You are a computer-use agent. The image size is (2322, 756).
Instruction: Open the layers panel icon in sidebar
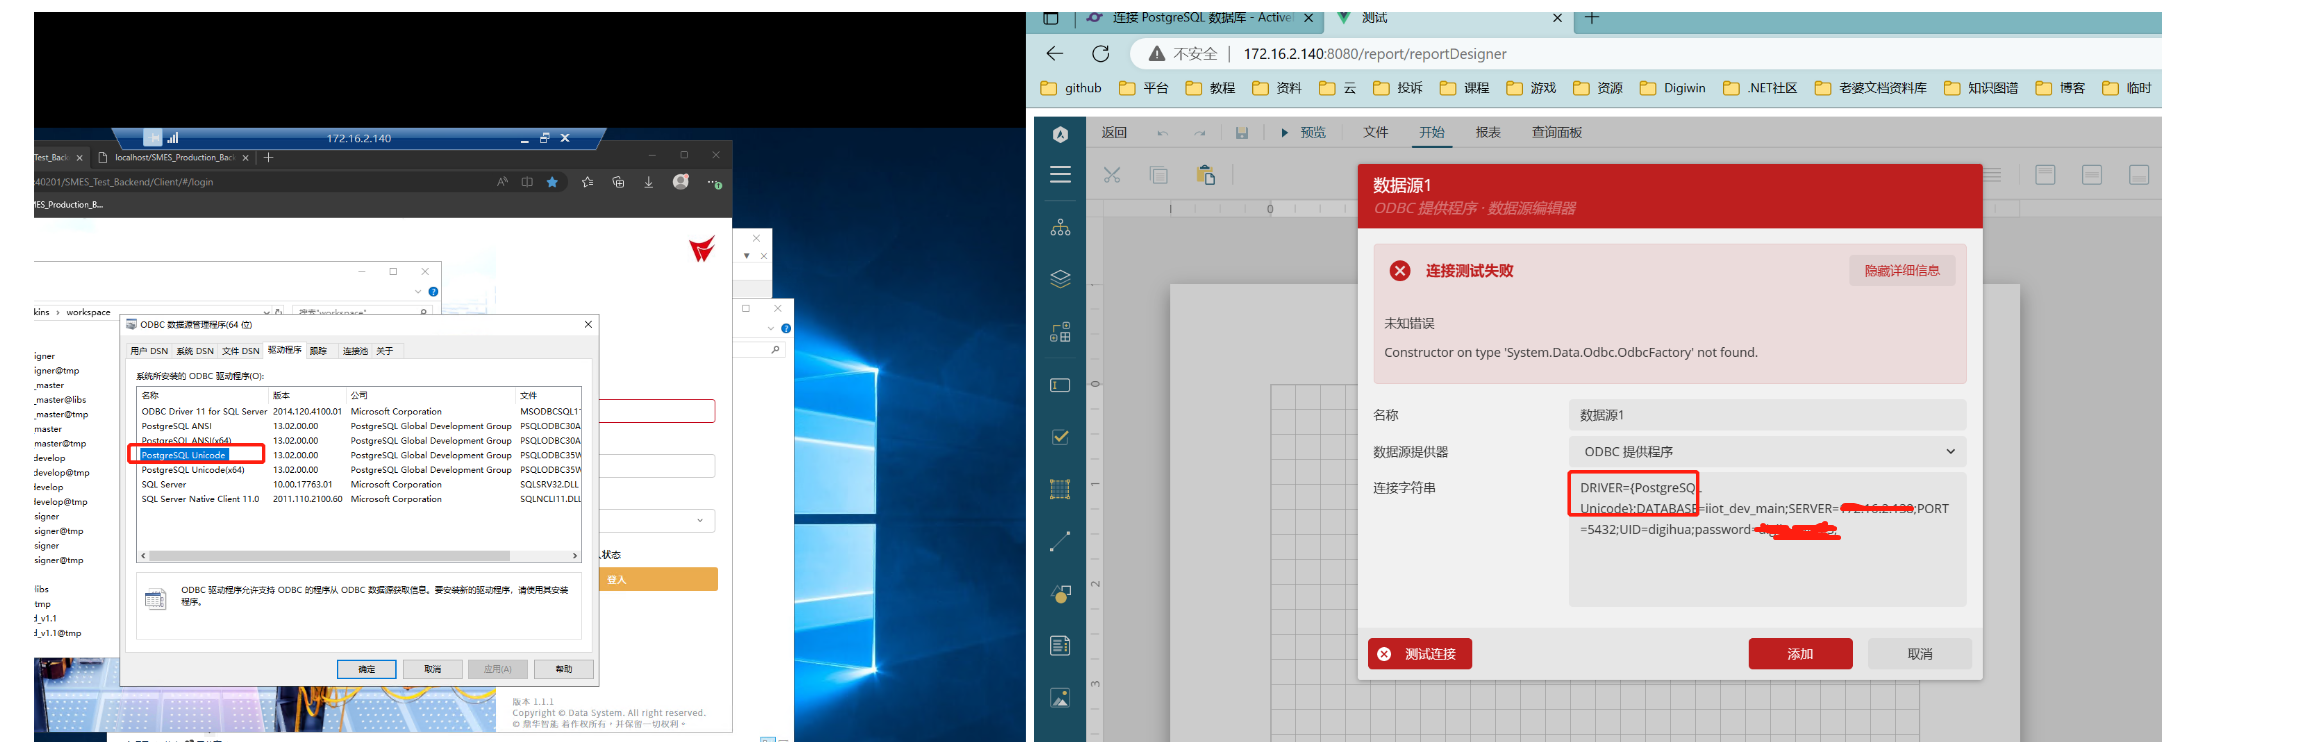[x=1060, y=279]
